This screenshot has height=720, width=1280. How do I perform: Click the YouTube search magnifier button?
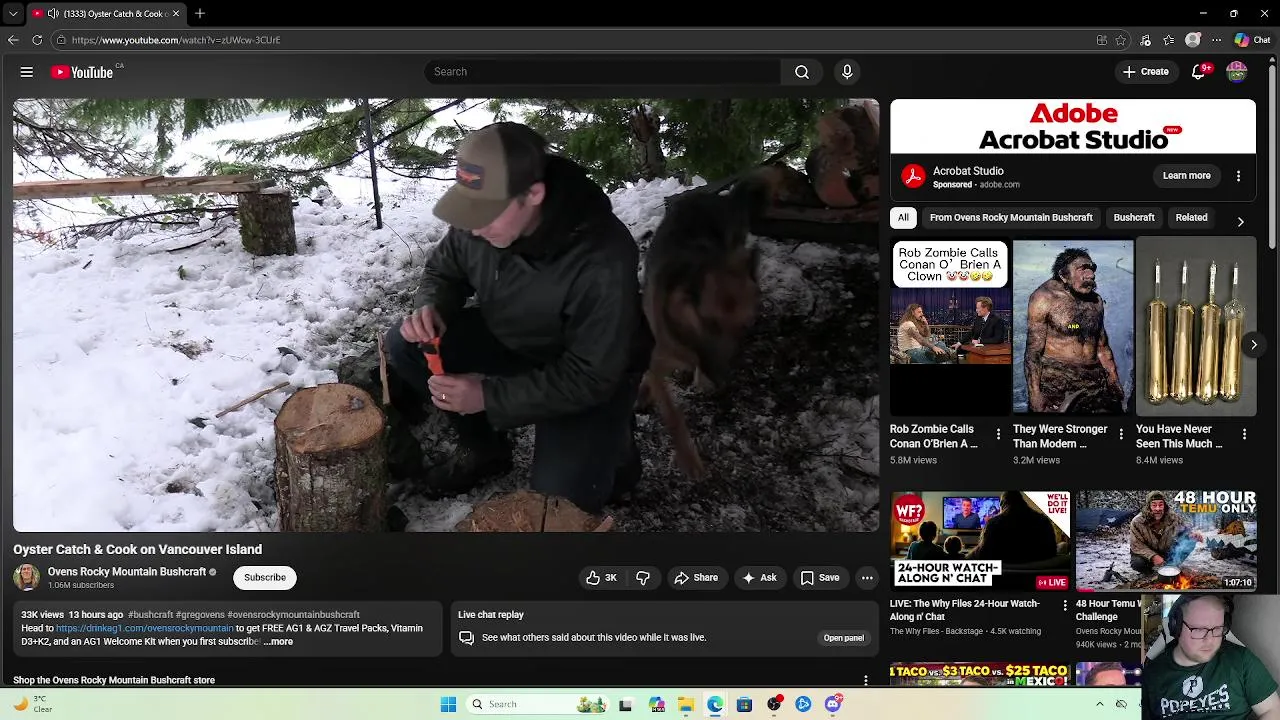tap(802, 72)
